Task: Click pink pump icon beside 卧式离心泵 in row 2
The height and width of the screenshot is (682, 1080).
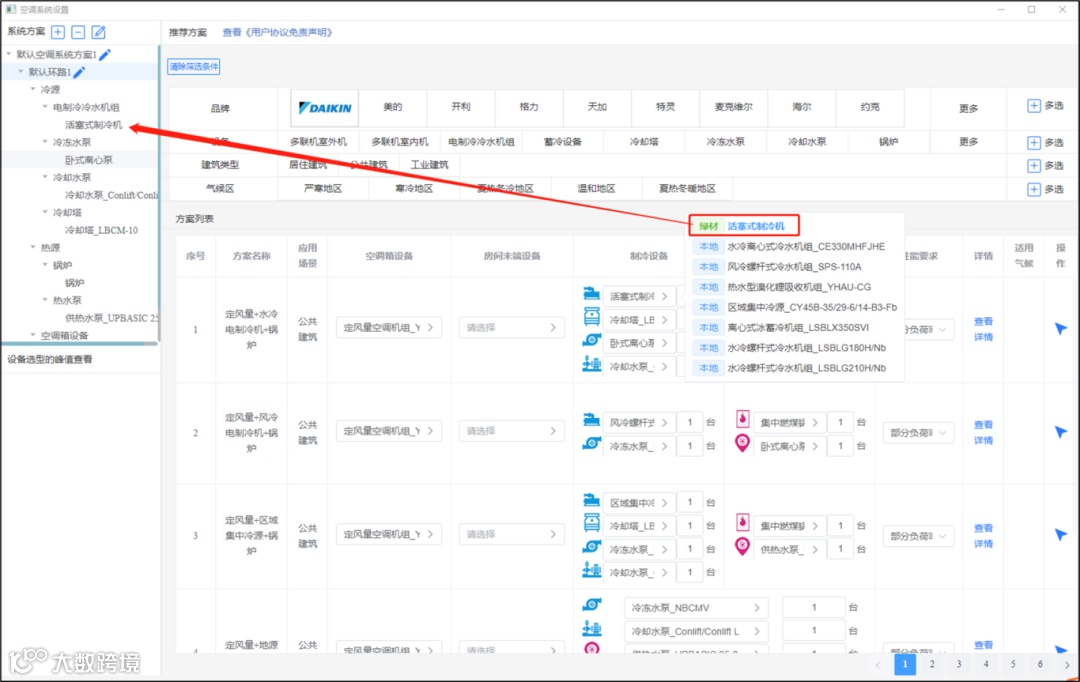Action: (x=742, y=443)
